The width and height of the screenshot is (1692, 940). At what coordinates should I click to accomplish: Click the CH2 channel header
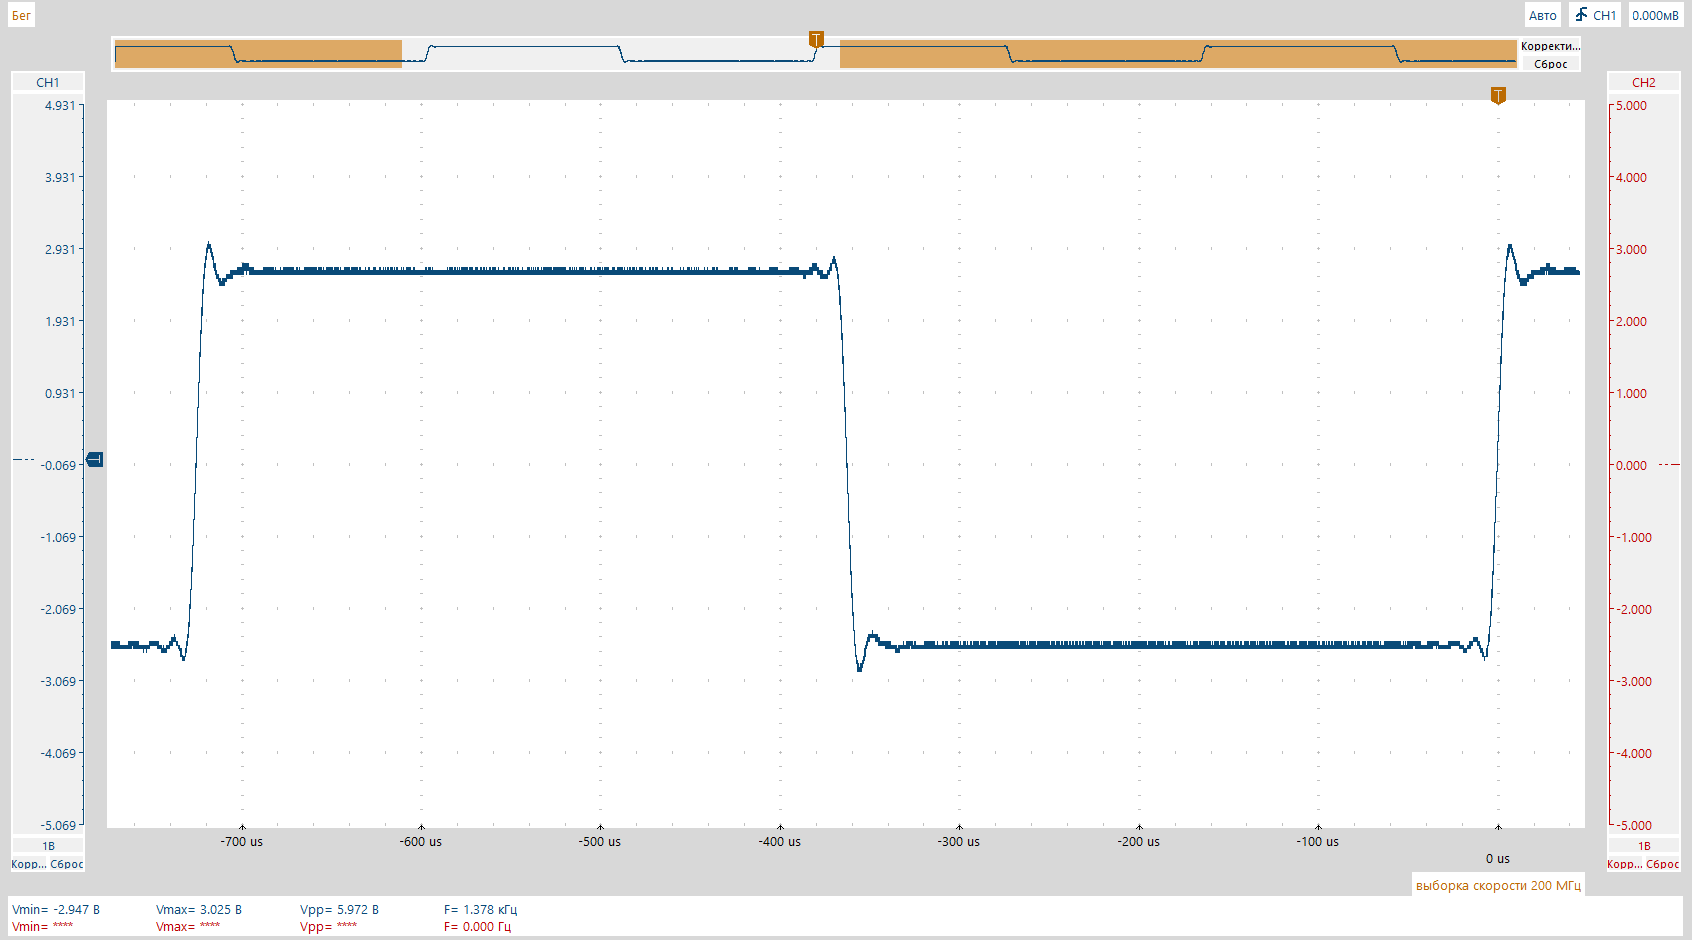pyautogui.click(x=1643, y=82)
